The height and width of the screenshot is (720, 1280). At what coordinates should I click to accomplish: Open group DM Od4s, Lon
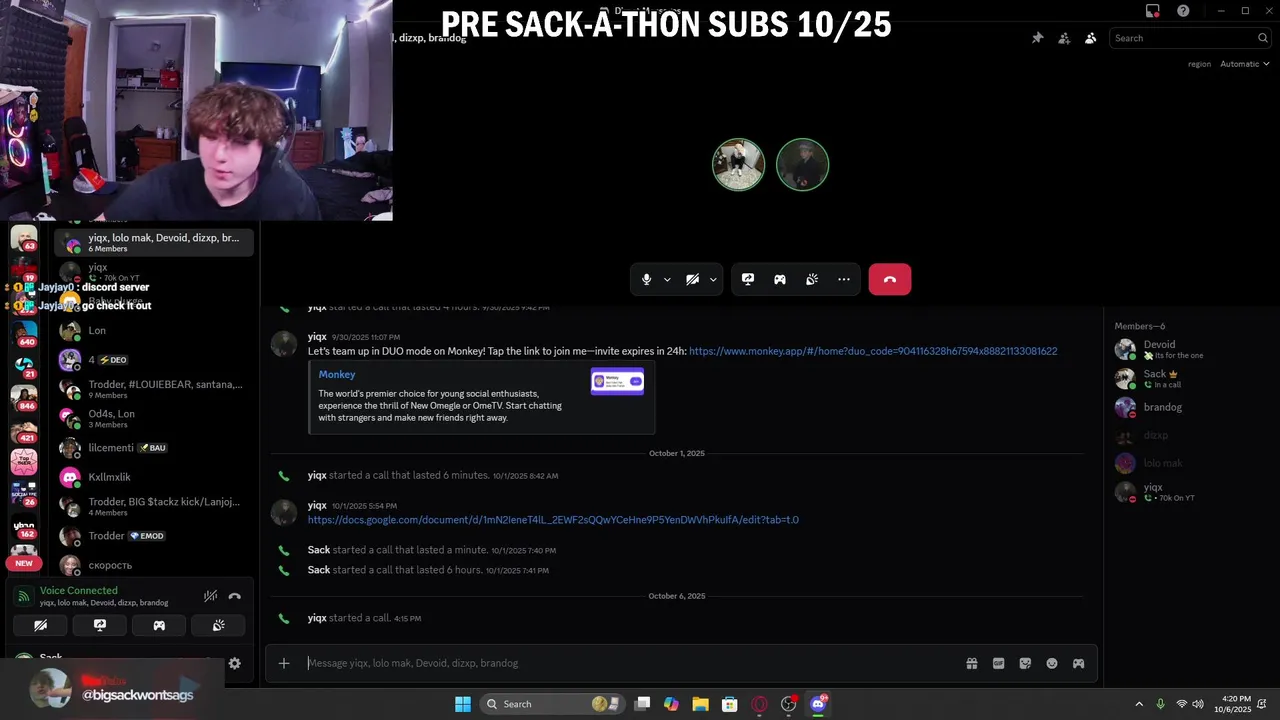(x=154, y=419)
